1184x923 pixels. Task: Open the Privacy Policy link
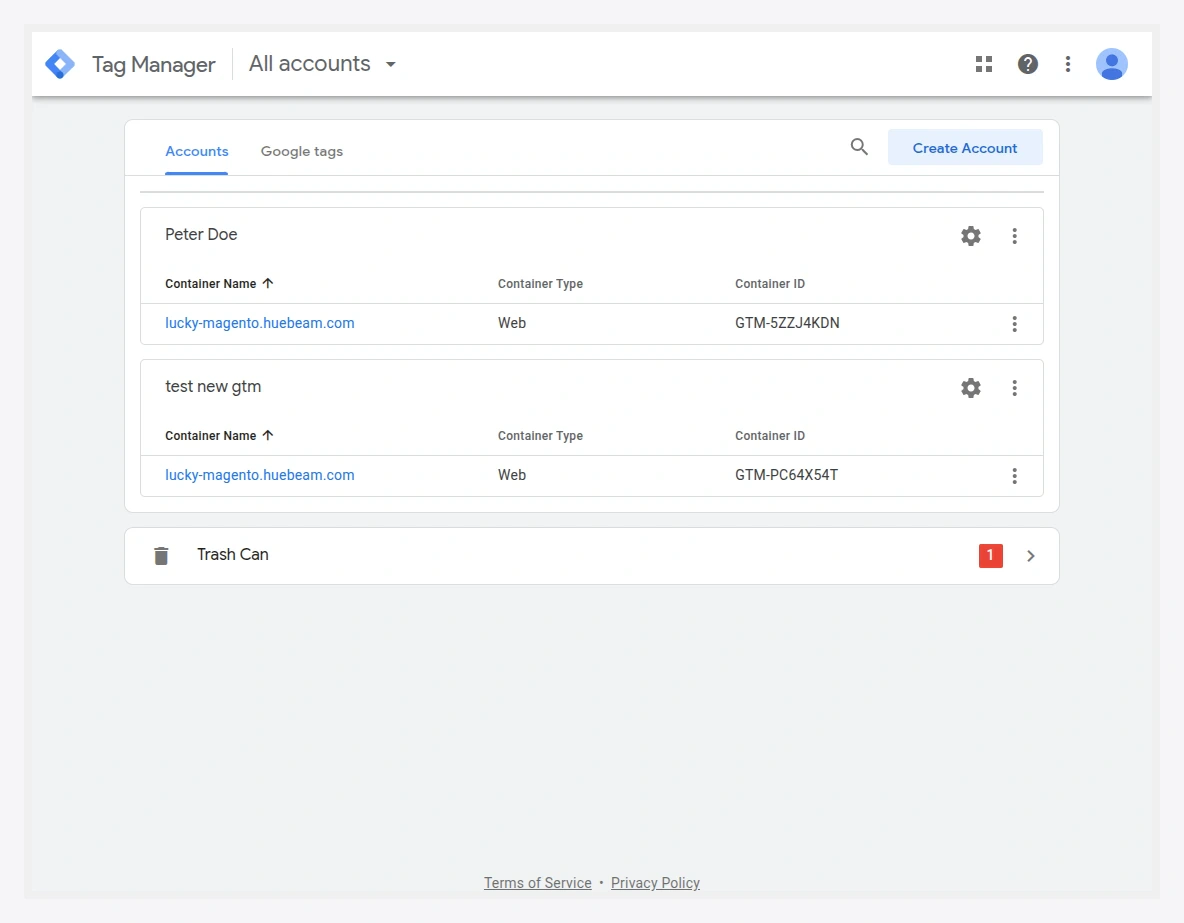(655, 882)
